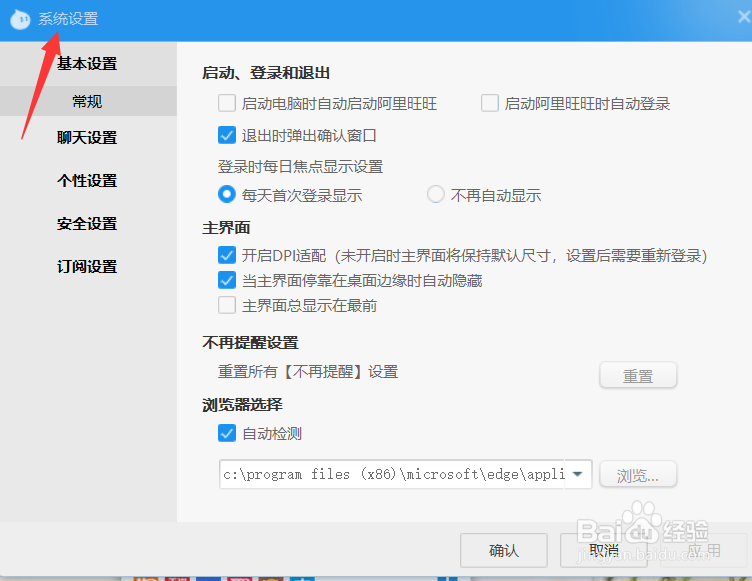
Task: Expand the browser path dropdown arrow
Action: pos(578,474)
